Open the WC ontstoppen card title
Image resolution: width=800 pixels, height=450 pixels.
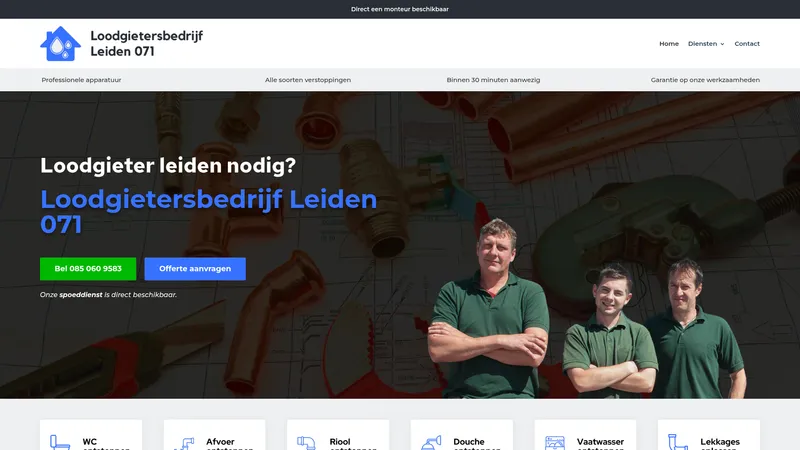tap(106, 444)
